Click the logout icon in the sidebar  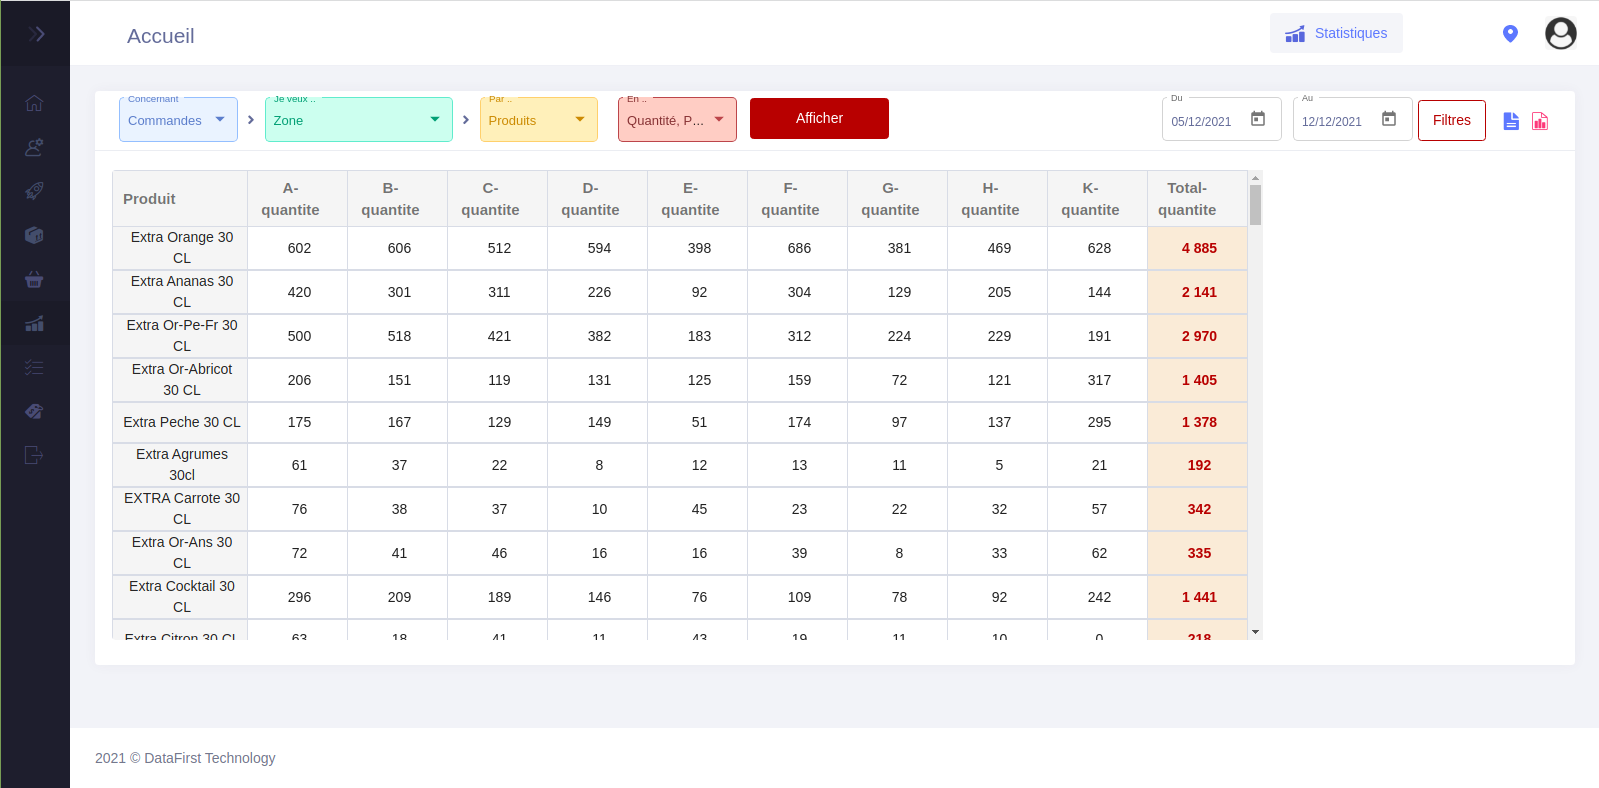tap(34, 455)
